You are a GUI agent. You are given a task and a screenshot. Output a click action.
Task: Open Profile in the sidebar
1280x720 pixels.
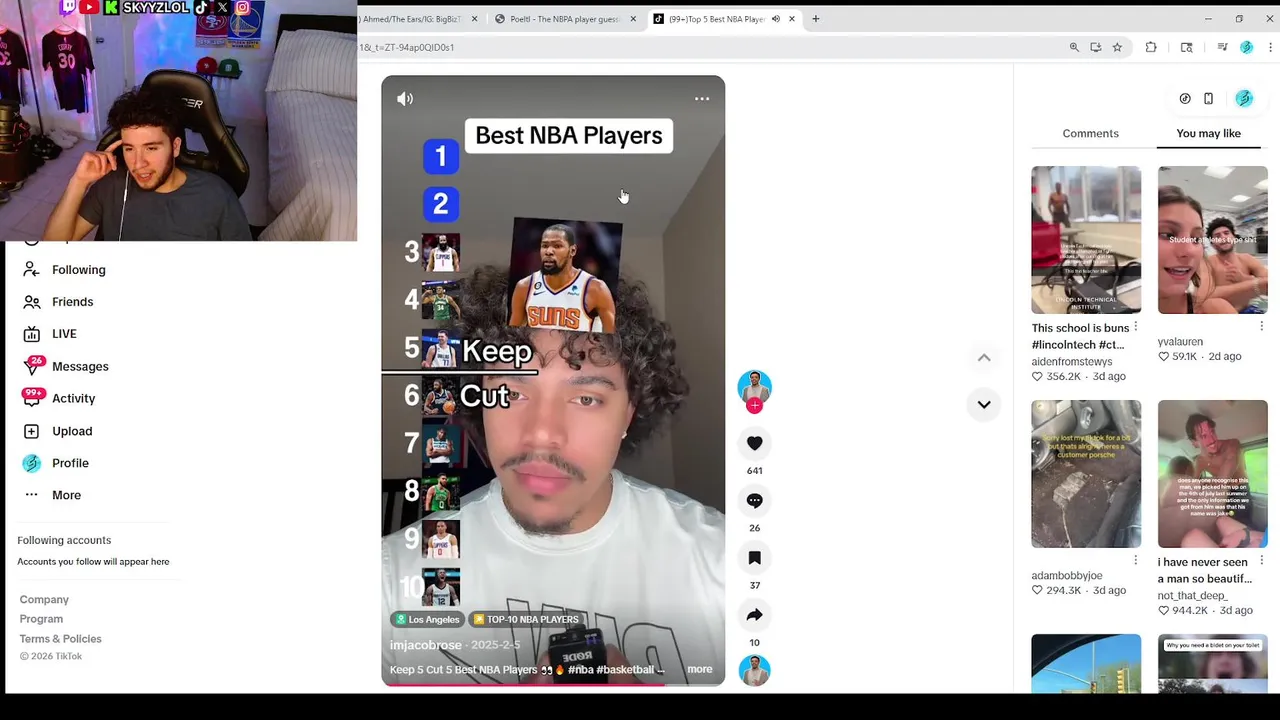tap(70, 463)
